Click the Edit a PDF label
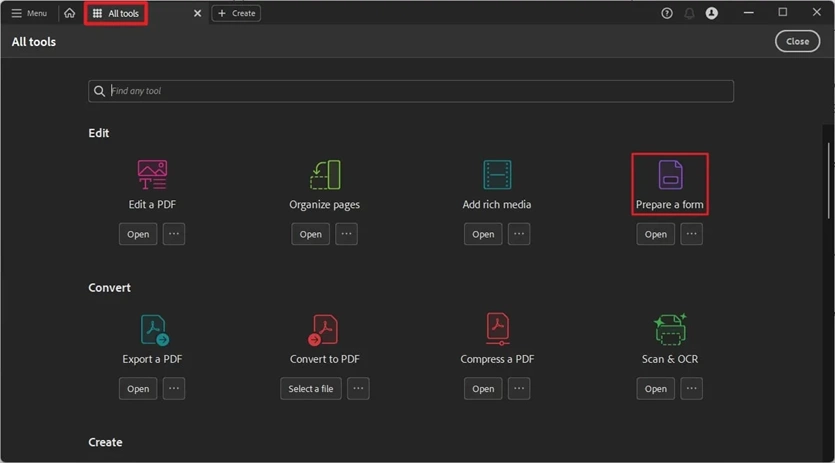Image resolution: width=835 pixels, height=463 pixels. point(152,205)
